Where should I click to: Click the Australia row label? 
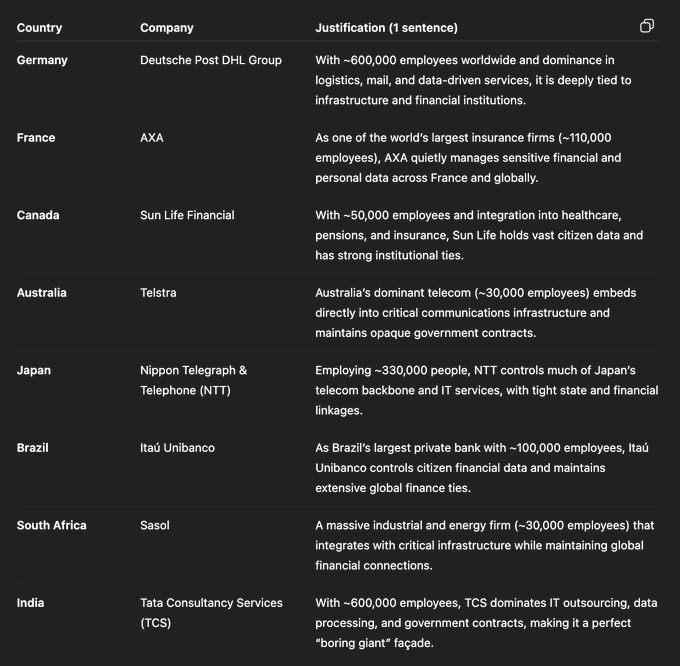tap(42, 293)
